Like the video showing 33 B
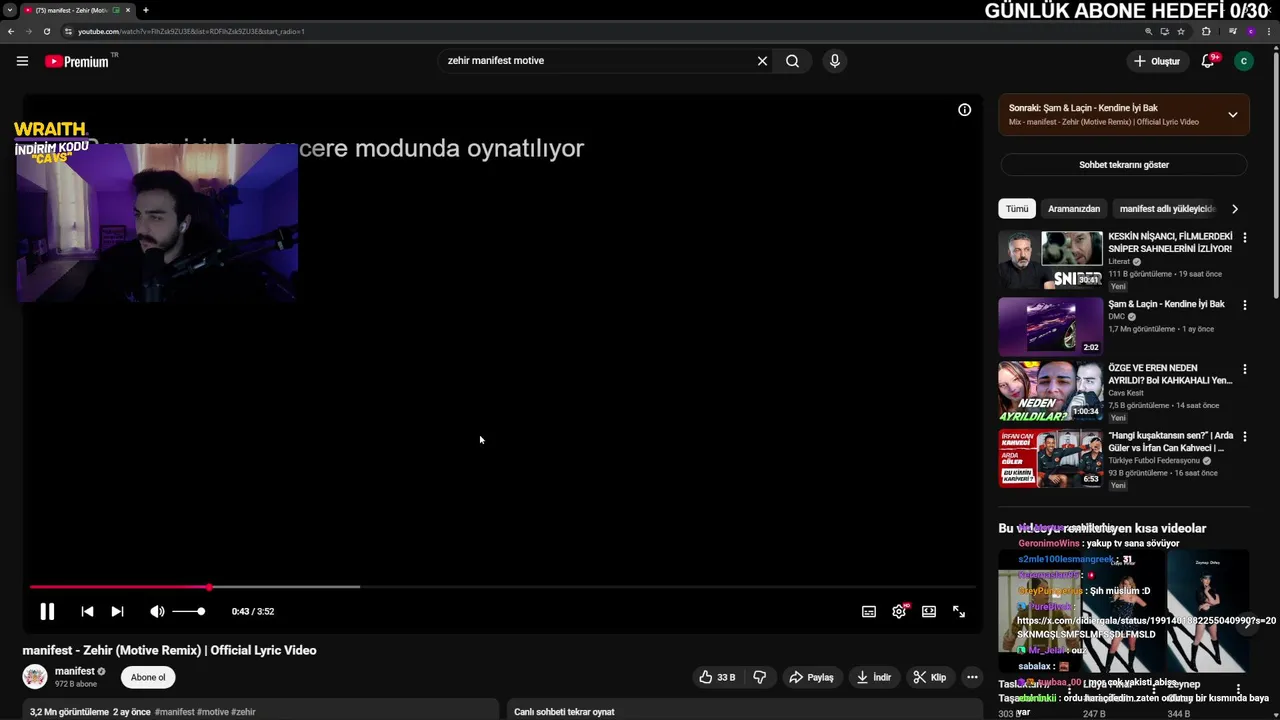 [717, 678]
